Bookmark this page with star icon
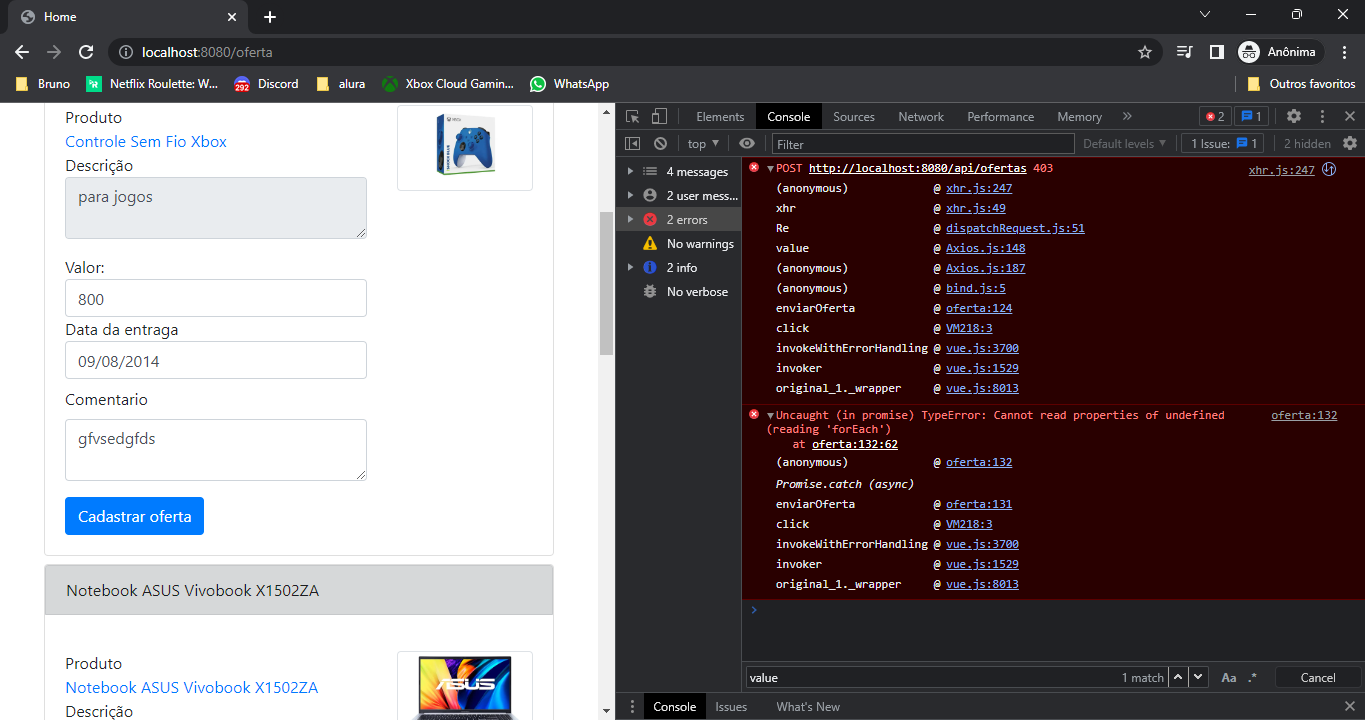1365x720 pixels. coord(1145,52)
